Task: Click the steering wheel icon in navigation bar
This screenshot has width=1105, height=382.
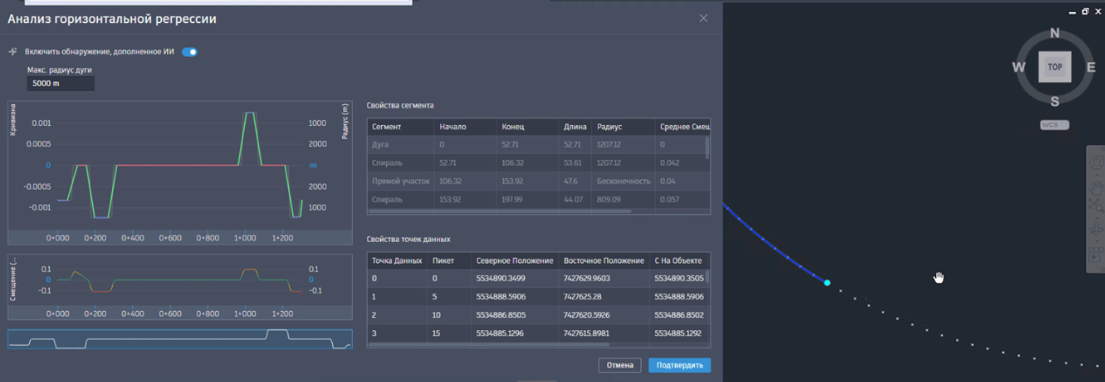Action: coord(1097,163)
